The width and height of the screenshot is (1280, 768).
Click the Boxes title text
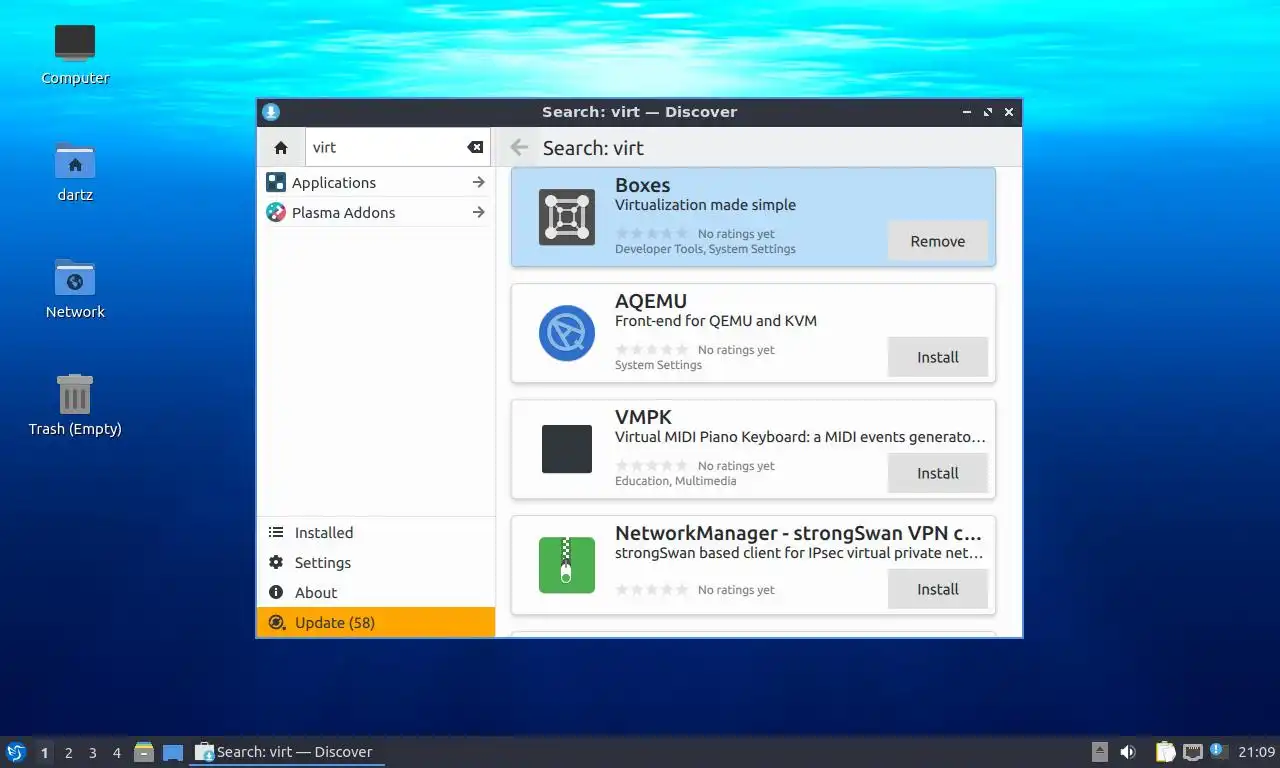tap(642, 185)
